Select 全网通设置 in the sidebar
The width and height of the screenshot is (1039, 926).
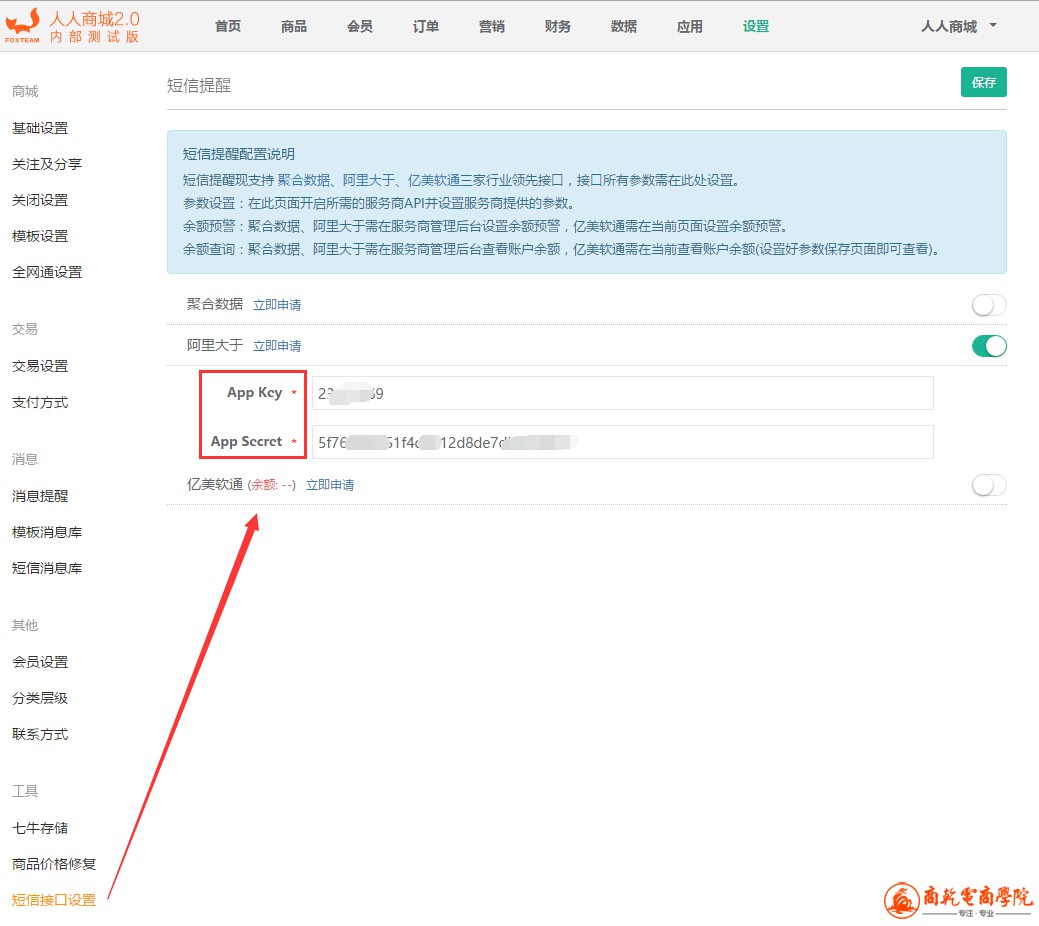coord(47,272)
